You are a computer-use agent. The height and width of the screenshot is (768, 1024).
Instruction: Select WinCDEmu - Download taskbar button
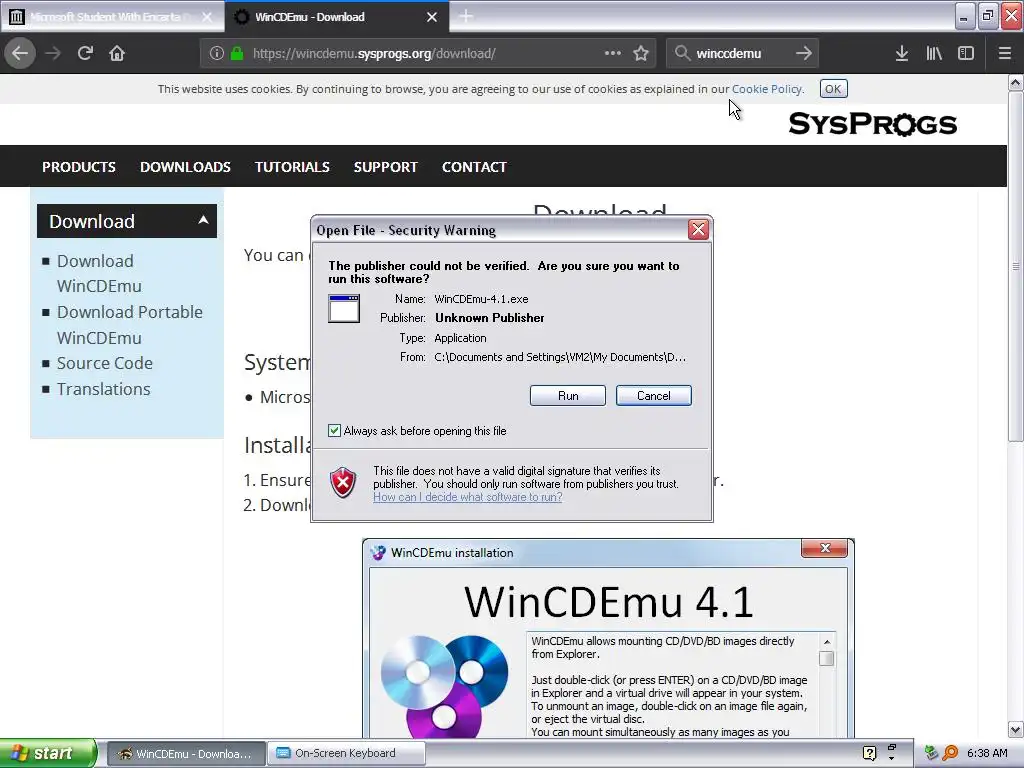click(x=186, y=754)
